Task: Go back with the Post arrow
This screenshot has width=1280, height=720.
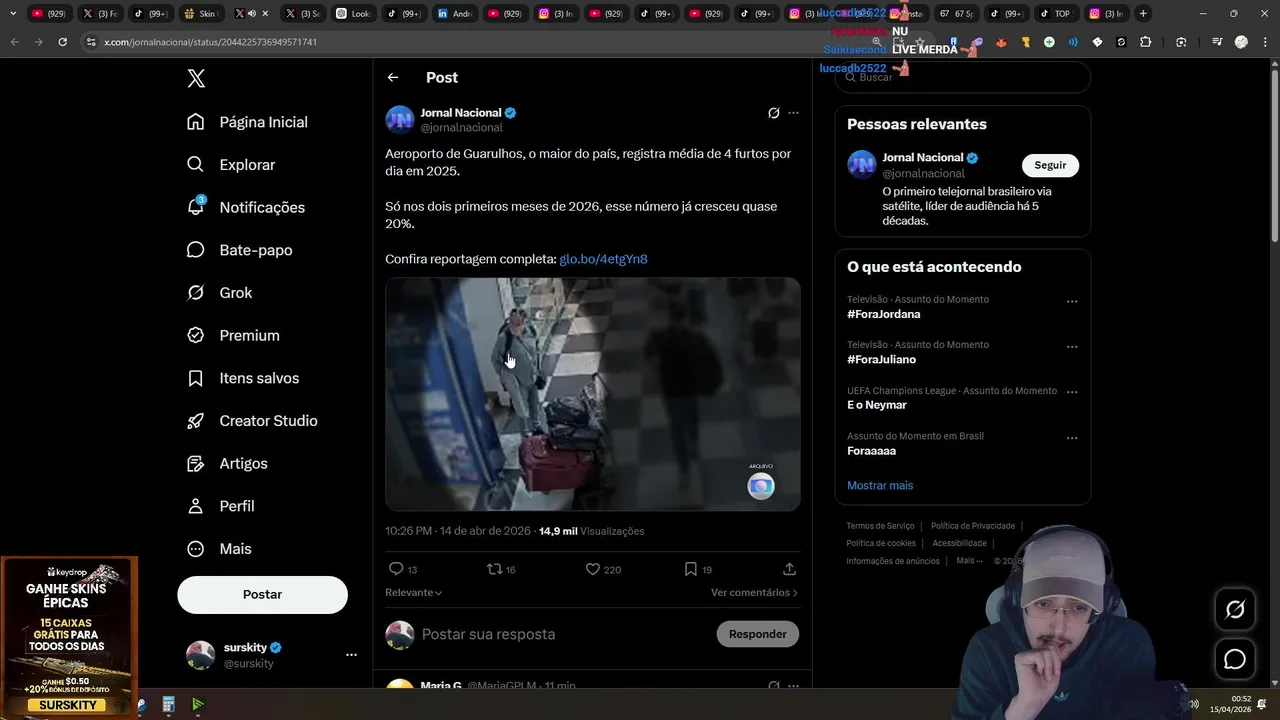Action: point(393,77)
